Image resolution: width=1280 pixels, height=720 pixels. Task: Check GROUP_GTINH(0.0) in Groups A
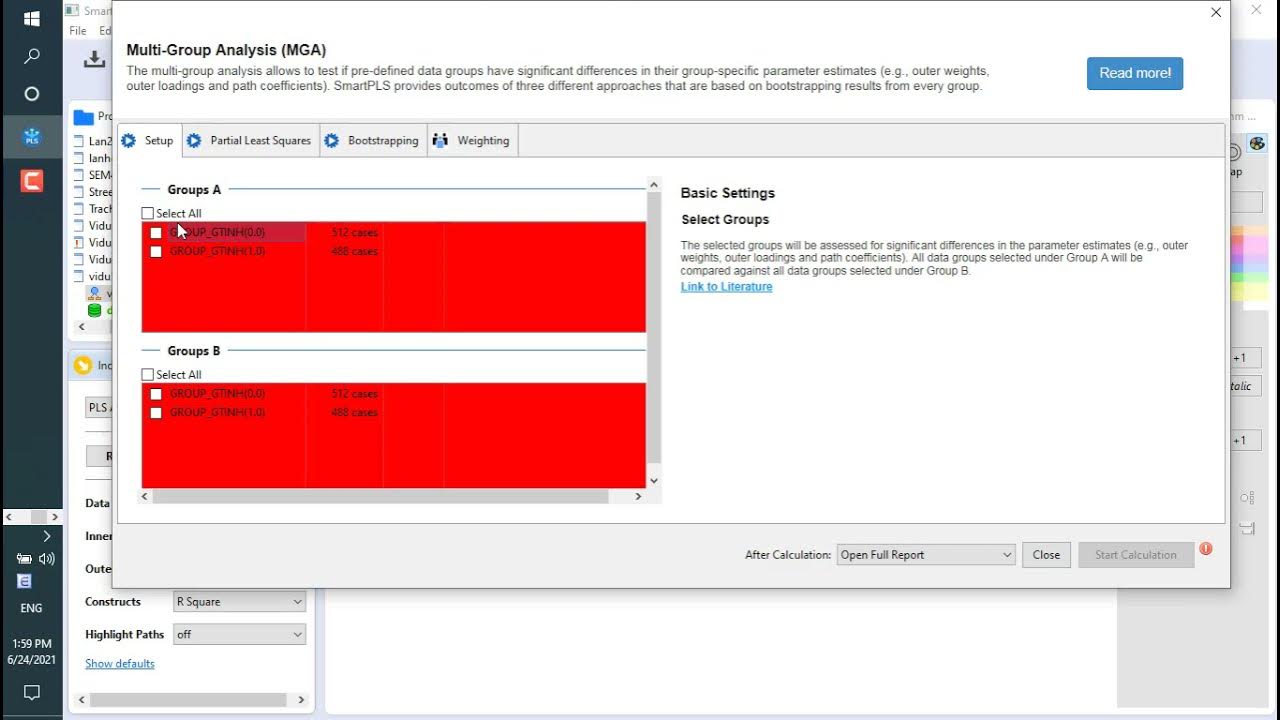coord(156,233)
